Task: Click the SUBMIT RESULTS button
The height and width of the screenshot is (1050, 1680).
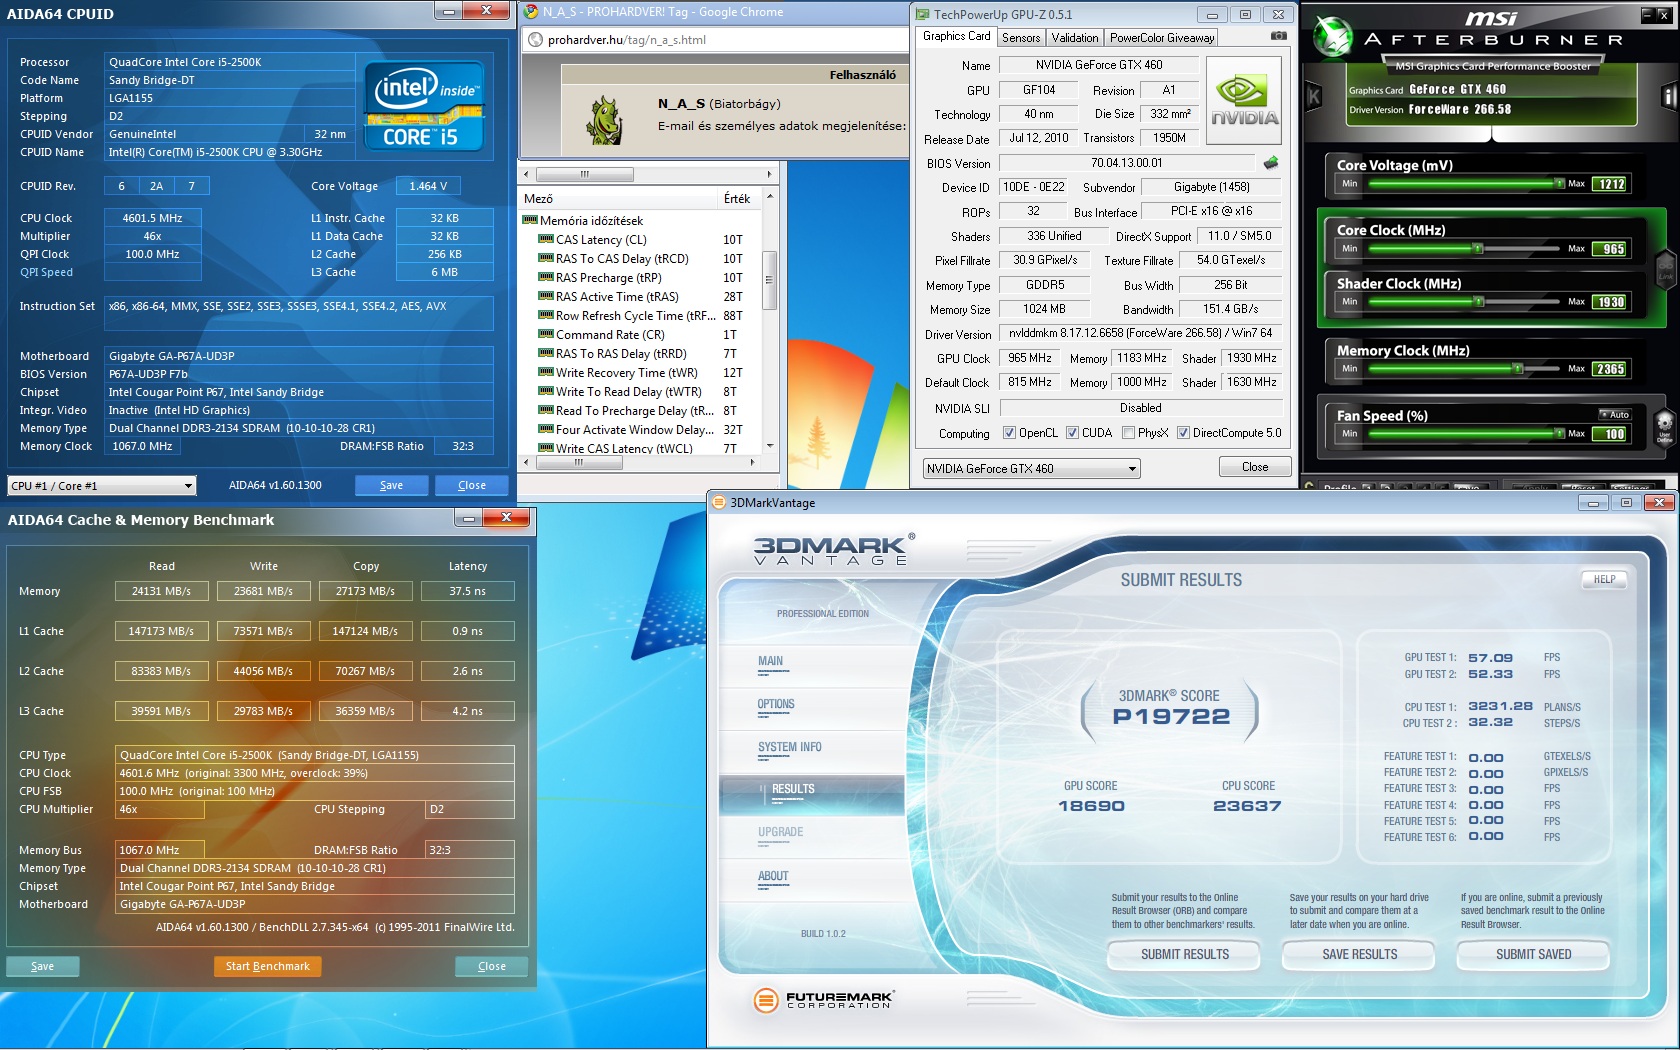Action: (1185, 955)
